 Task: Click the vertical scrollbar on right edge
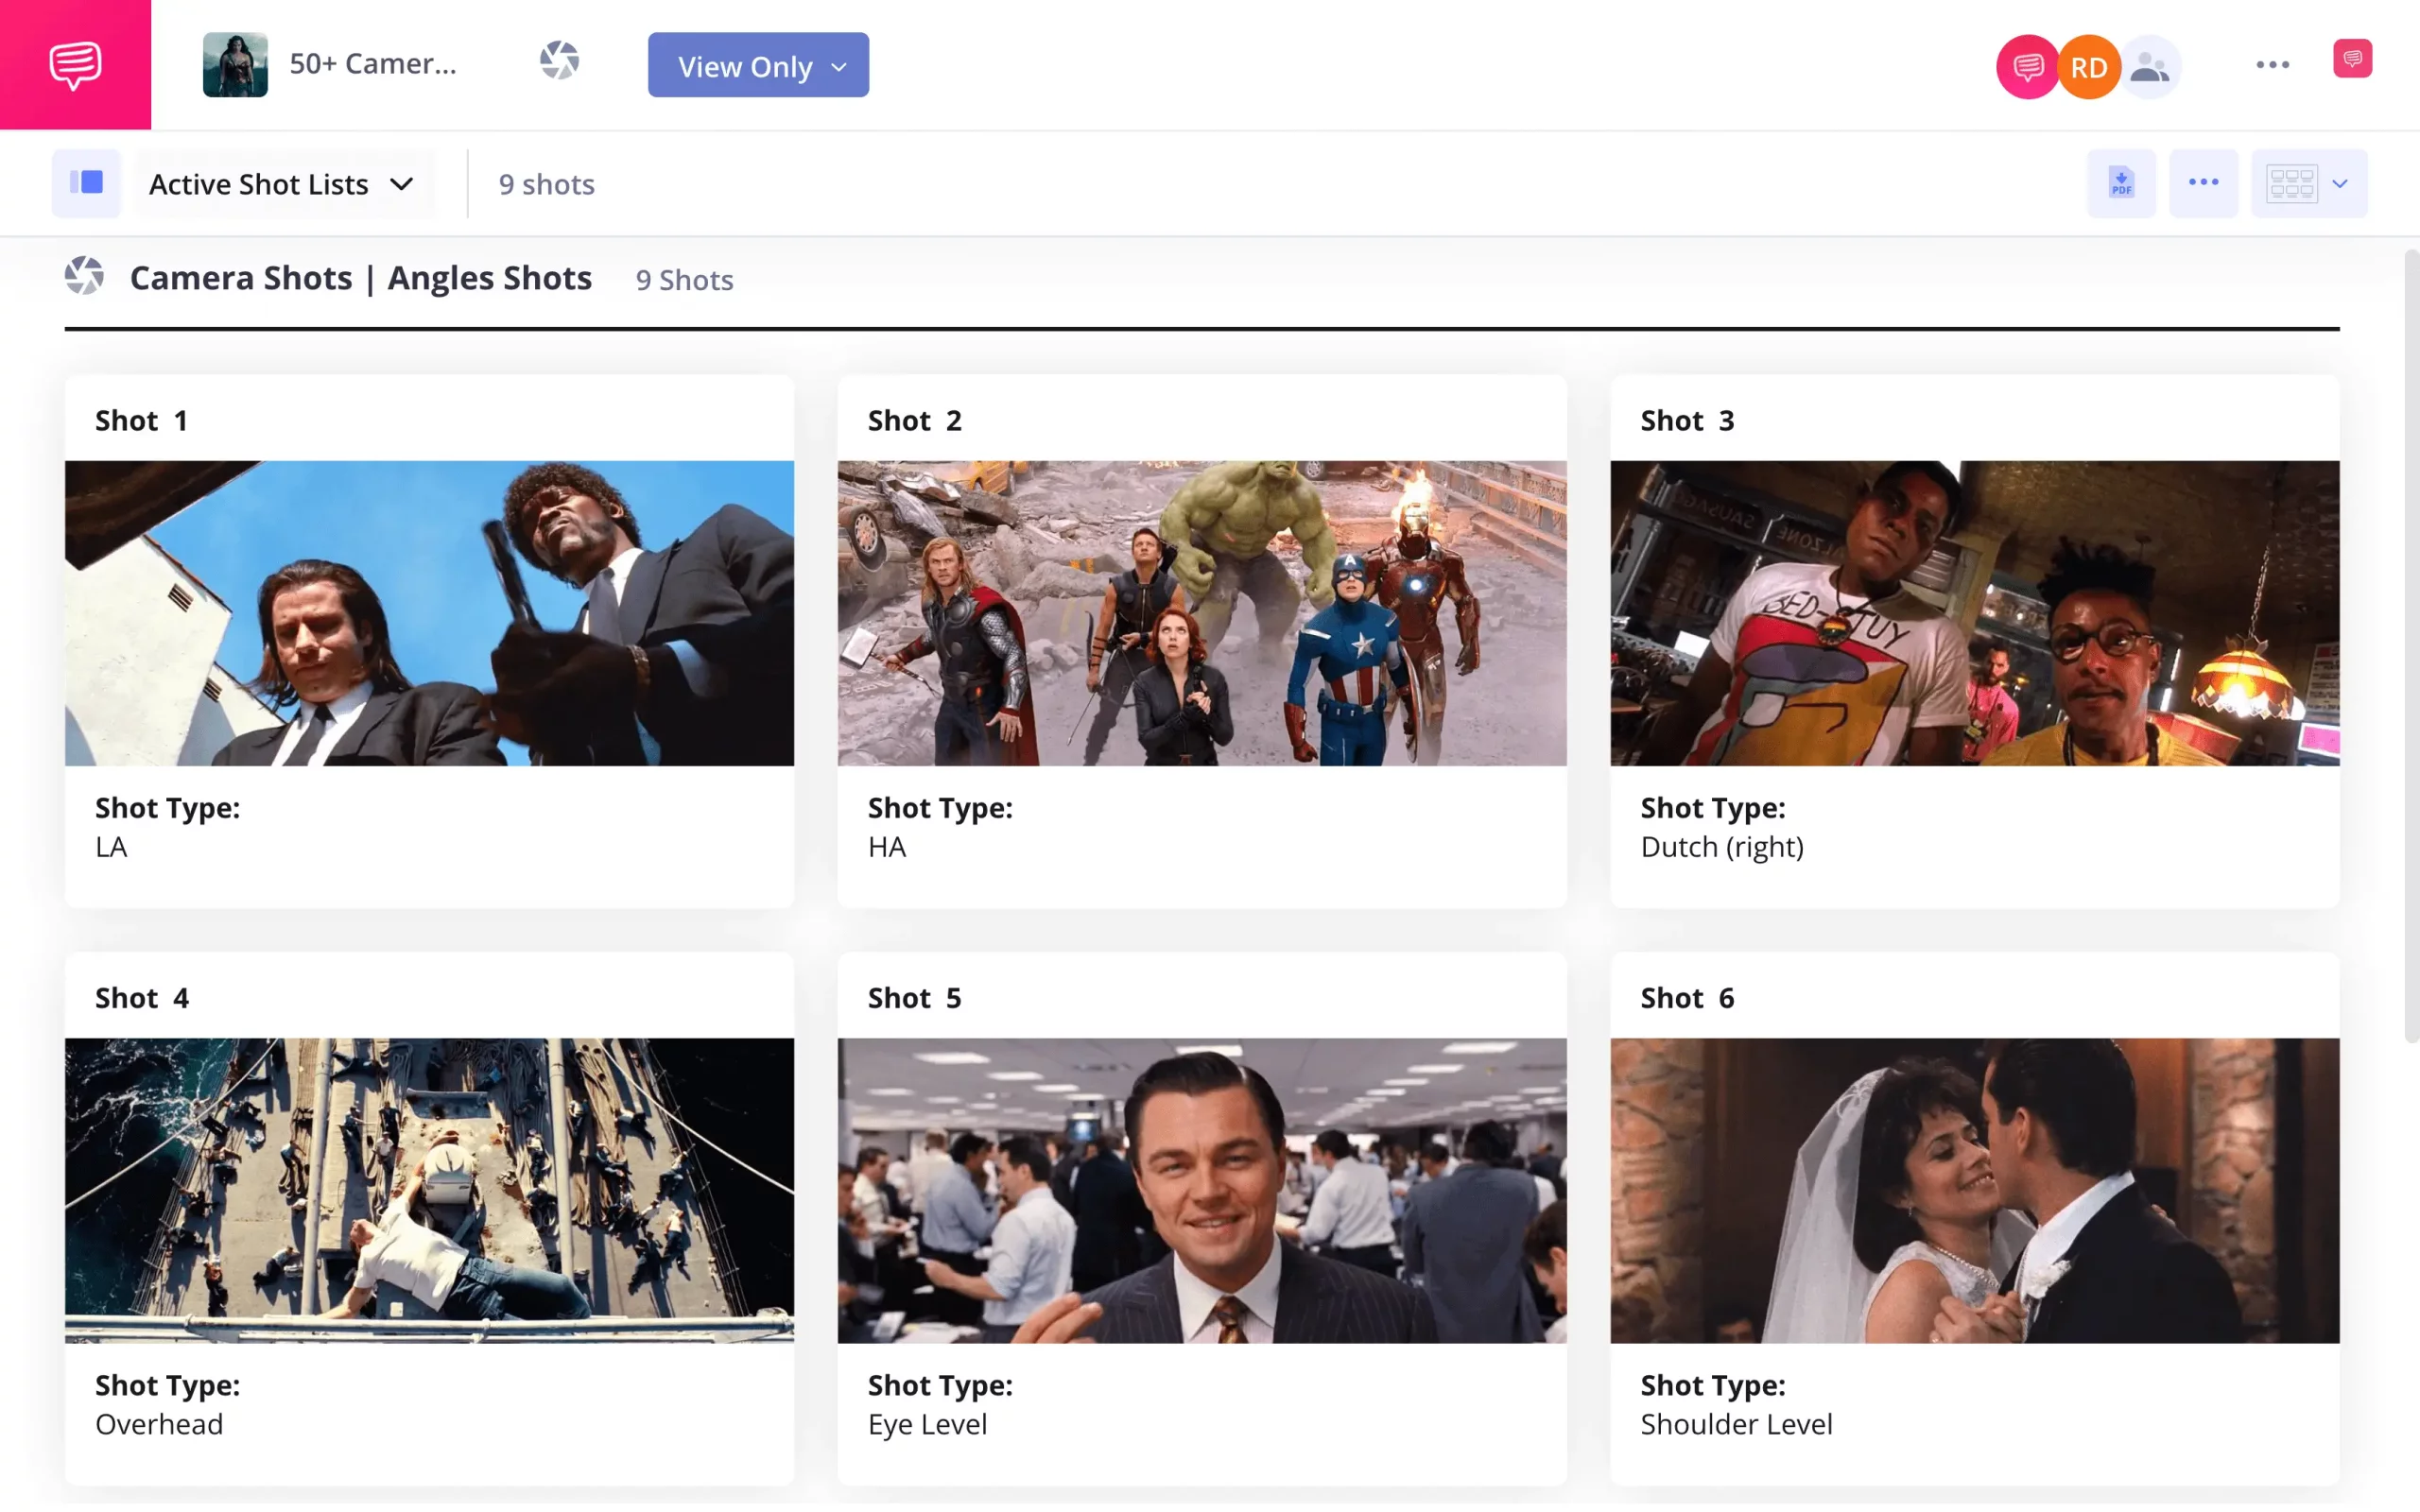click(2411, 646)
